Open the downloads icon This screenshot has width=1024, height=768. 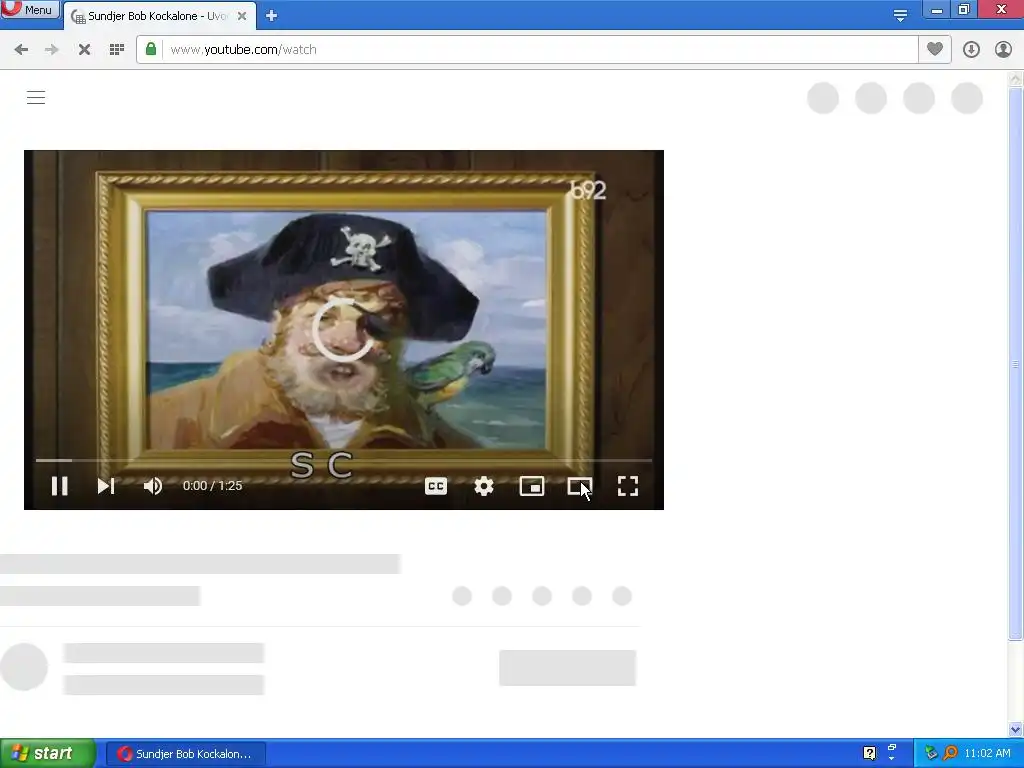tap(971, 50)
